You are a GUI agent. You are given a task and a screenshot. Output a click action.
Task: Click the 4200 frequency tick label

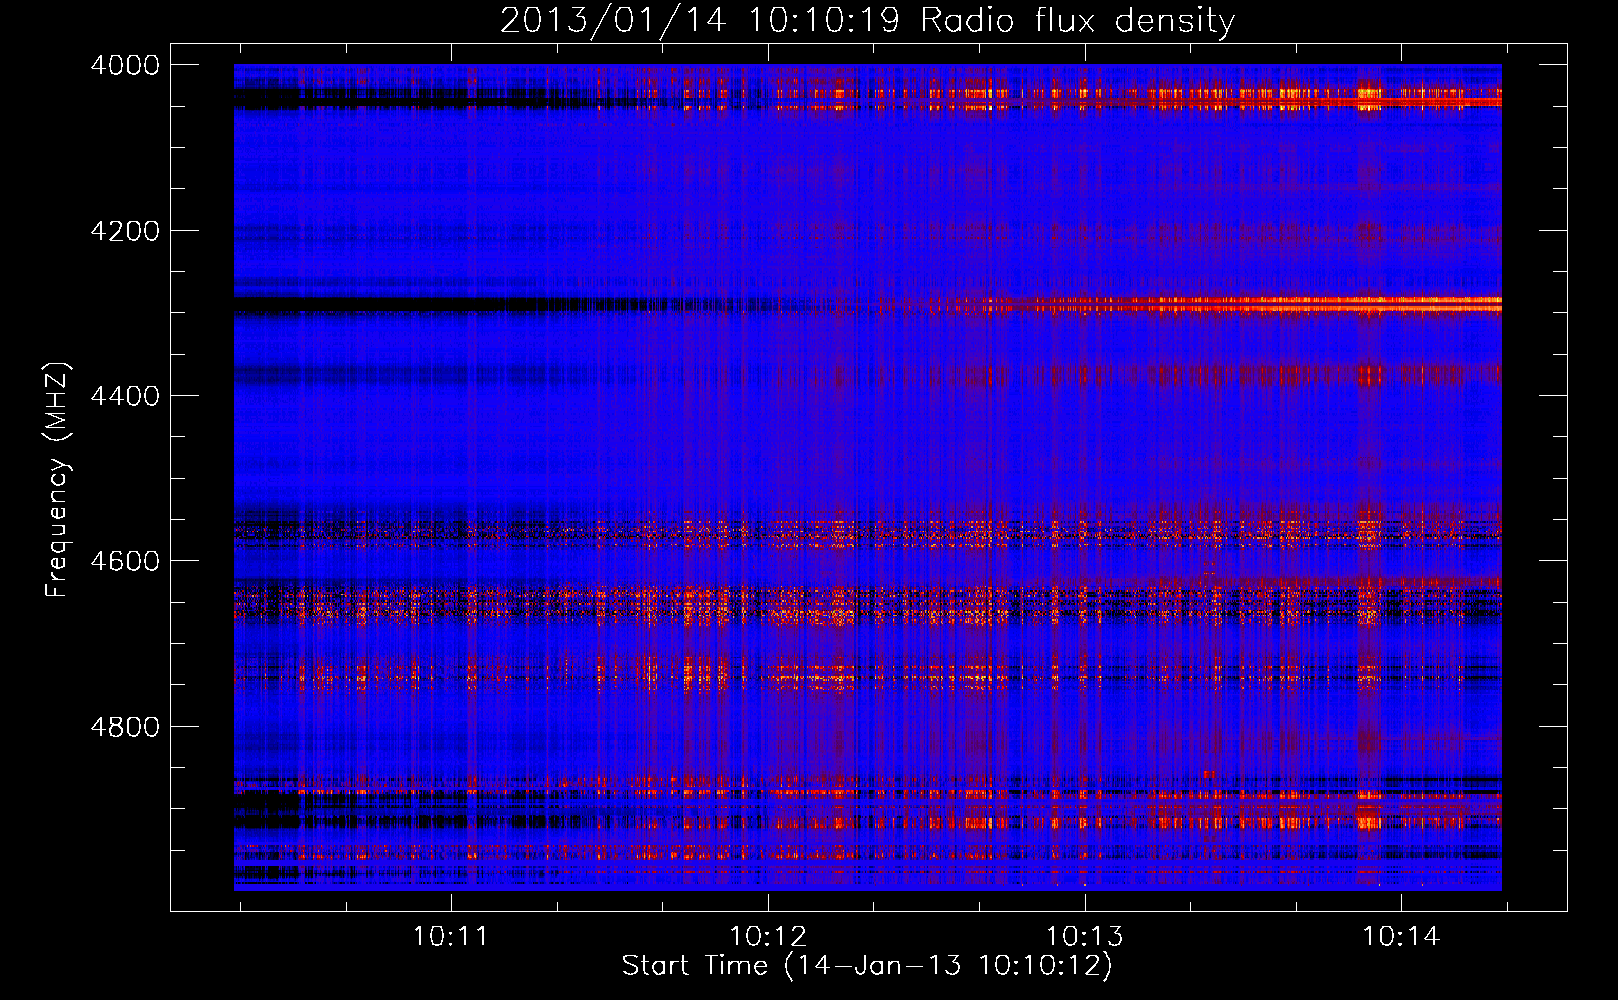(125, 231)
